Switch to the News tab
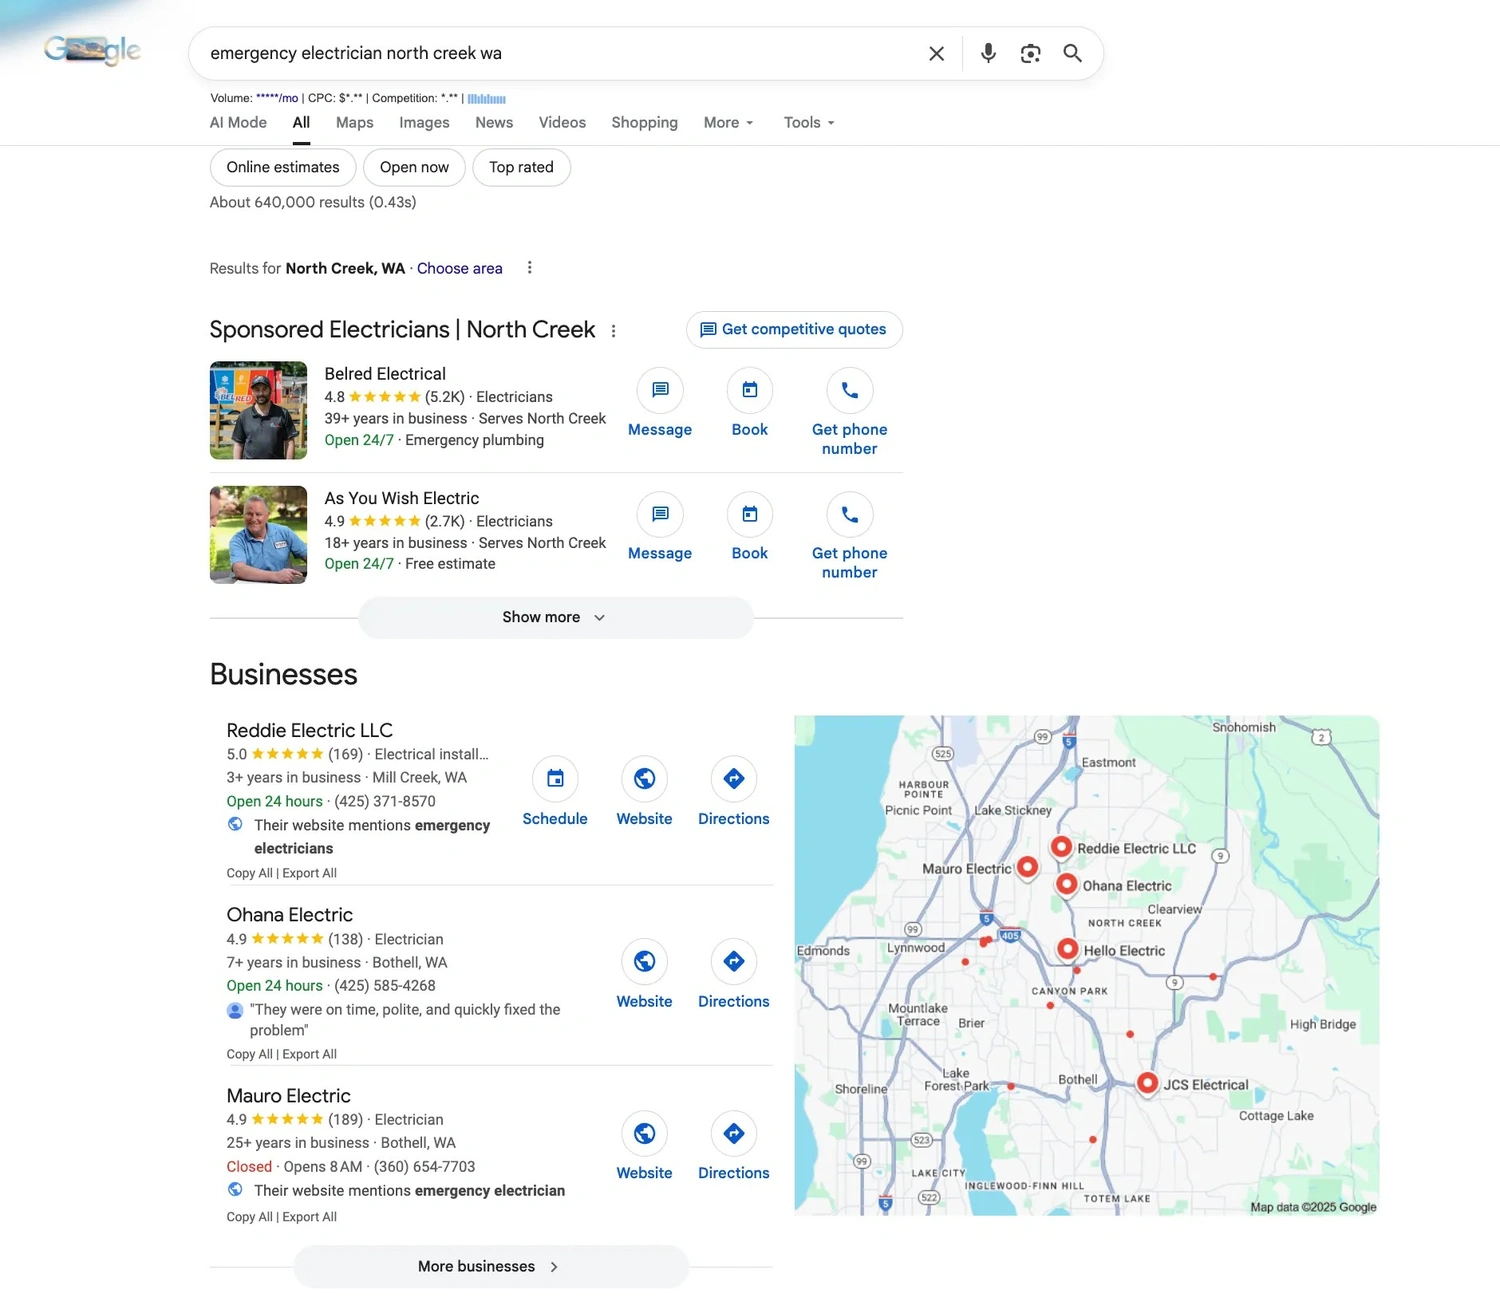The width and height of the screenshot is (1500, 1305). coord(494,122)
